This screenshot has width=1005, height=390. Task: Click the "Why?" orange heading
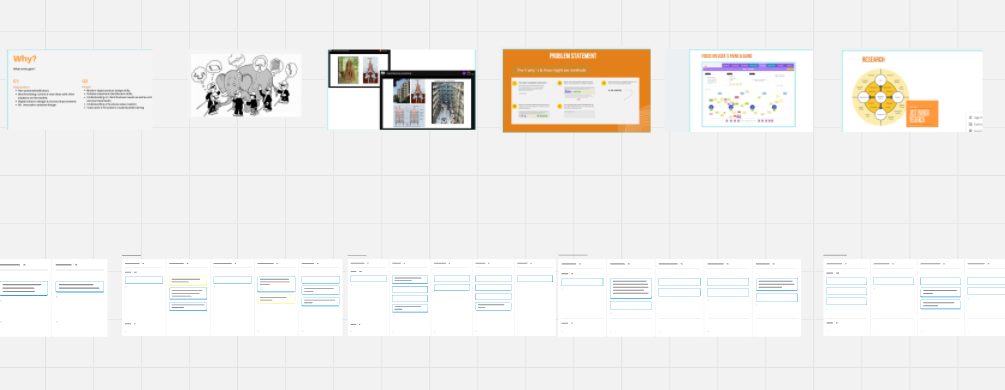pos(24,59)
